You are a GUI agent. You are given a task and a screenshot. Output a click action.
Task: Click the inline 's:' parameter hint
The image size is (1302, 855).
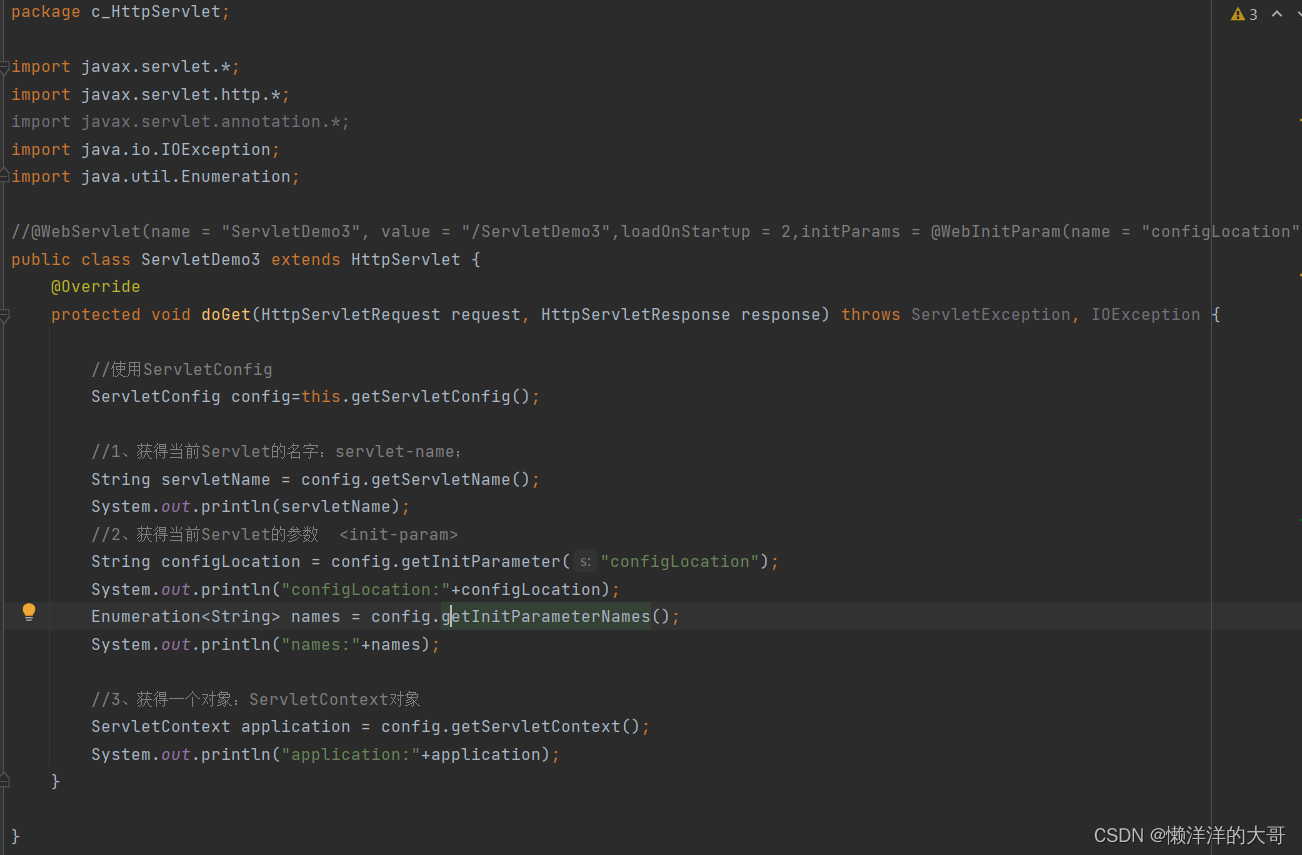[x=584, y=561]
